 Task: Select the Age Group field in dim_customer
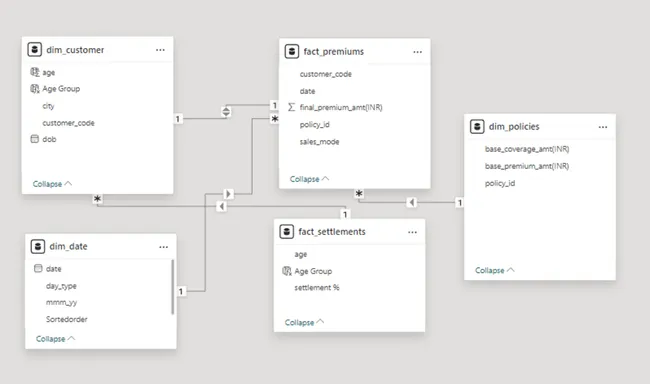[61, 89]
